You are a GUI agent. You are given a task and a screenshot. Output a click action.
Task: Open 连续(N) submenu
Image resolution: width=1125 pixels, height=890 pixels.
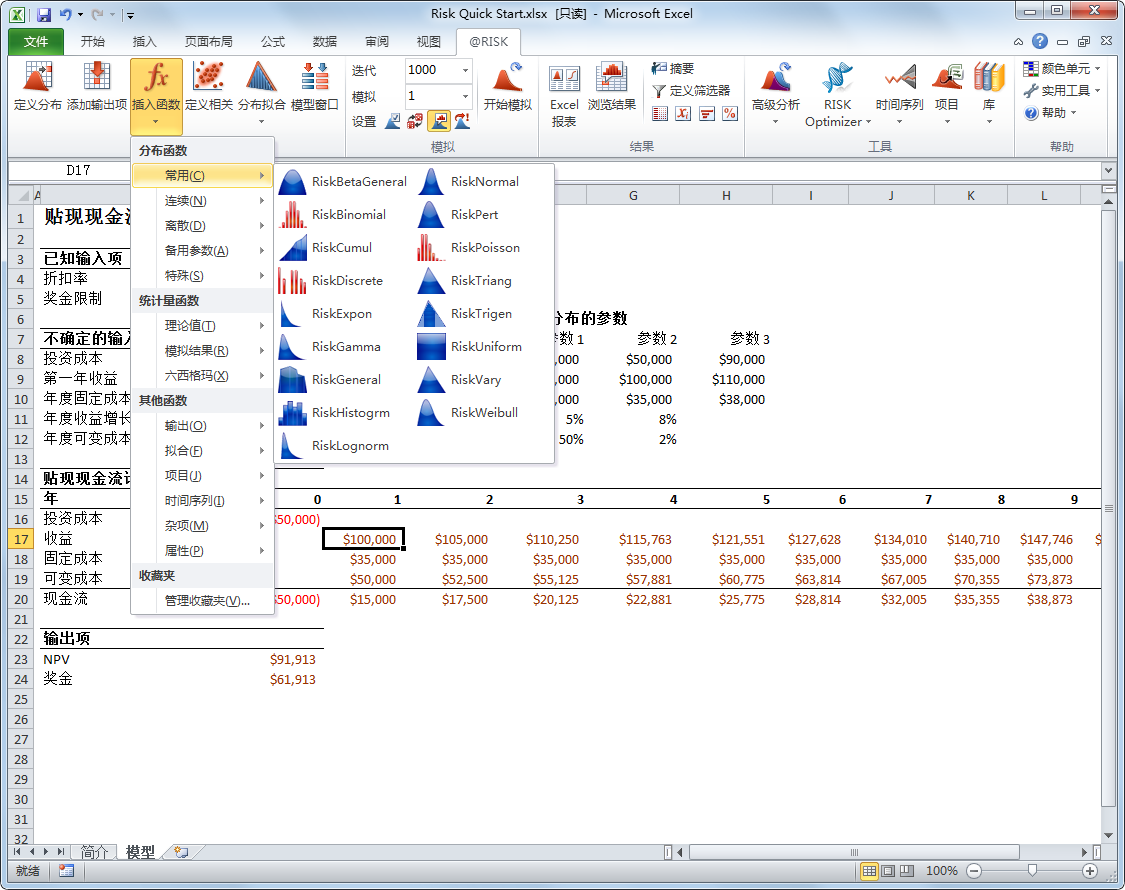[x=202, y=201]
